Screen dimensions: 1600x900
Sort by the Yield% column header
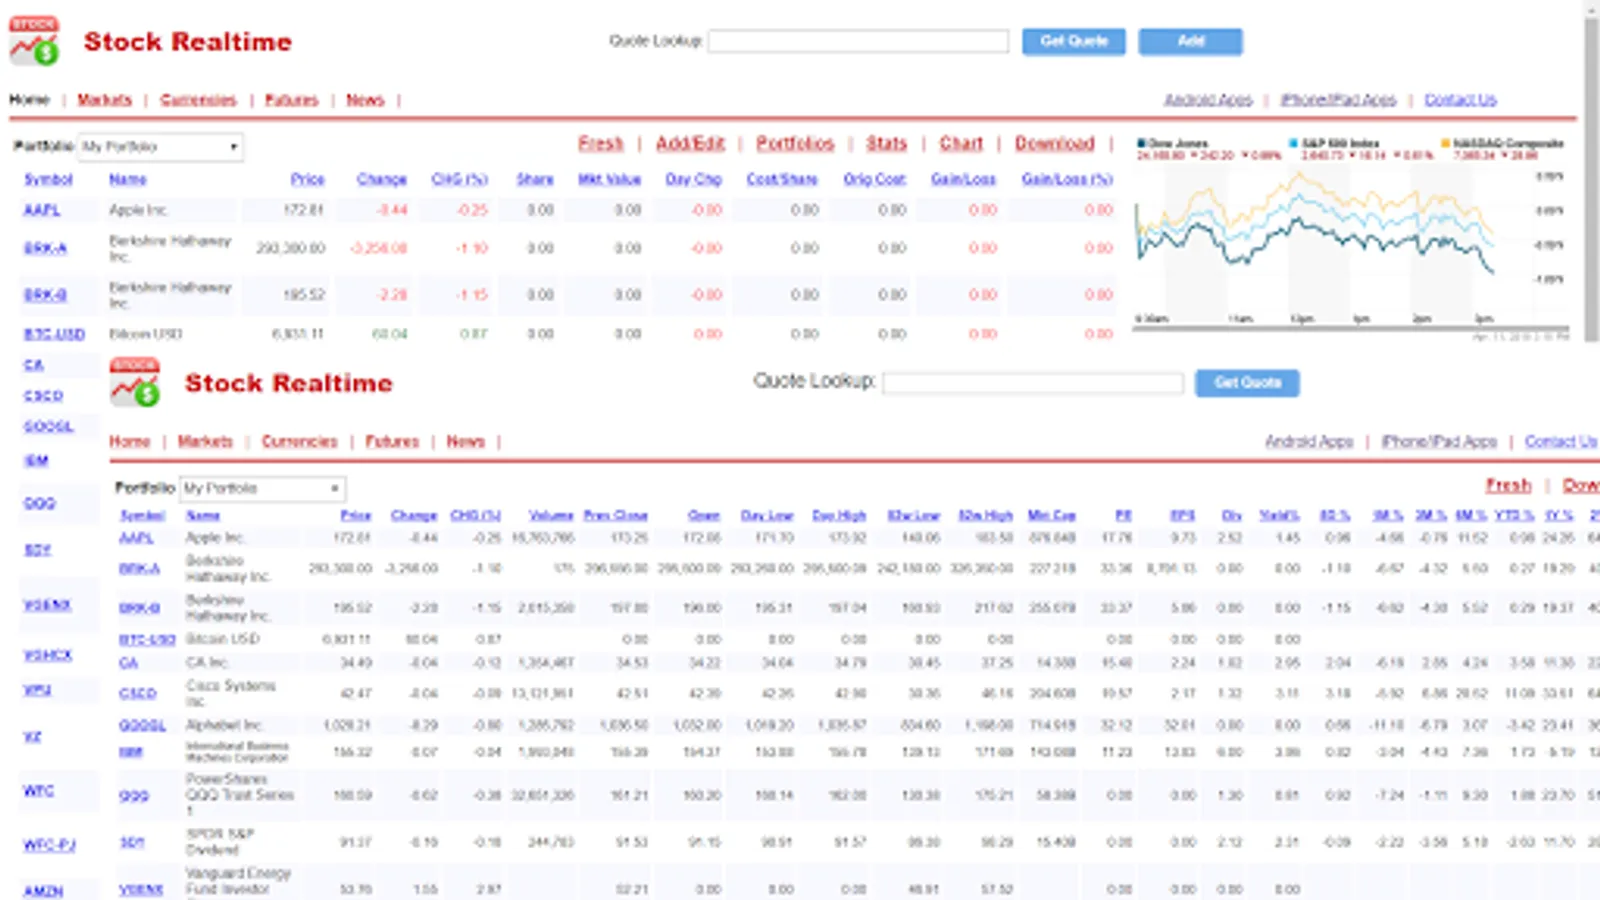[x=1279, y=515]
